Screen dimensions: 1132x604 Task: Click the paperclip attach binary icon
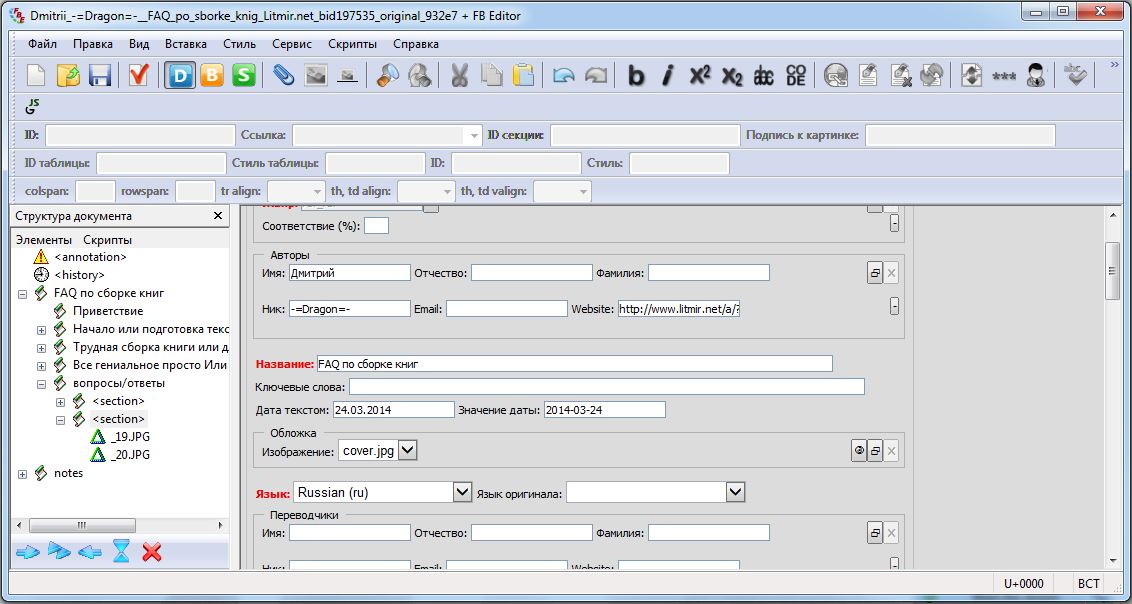pos(284,75)
